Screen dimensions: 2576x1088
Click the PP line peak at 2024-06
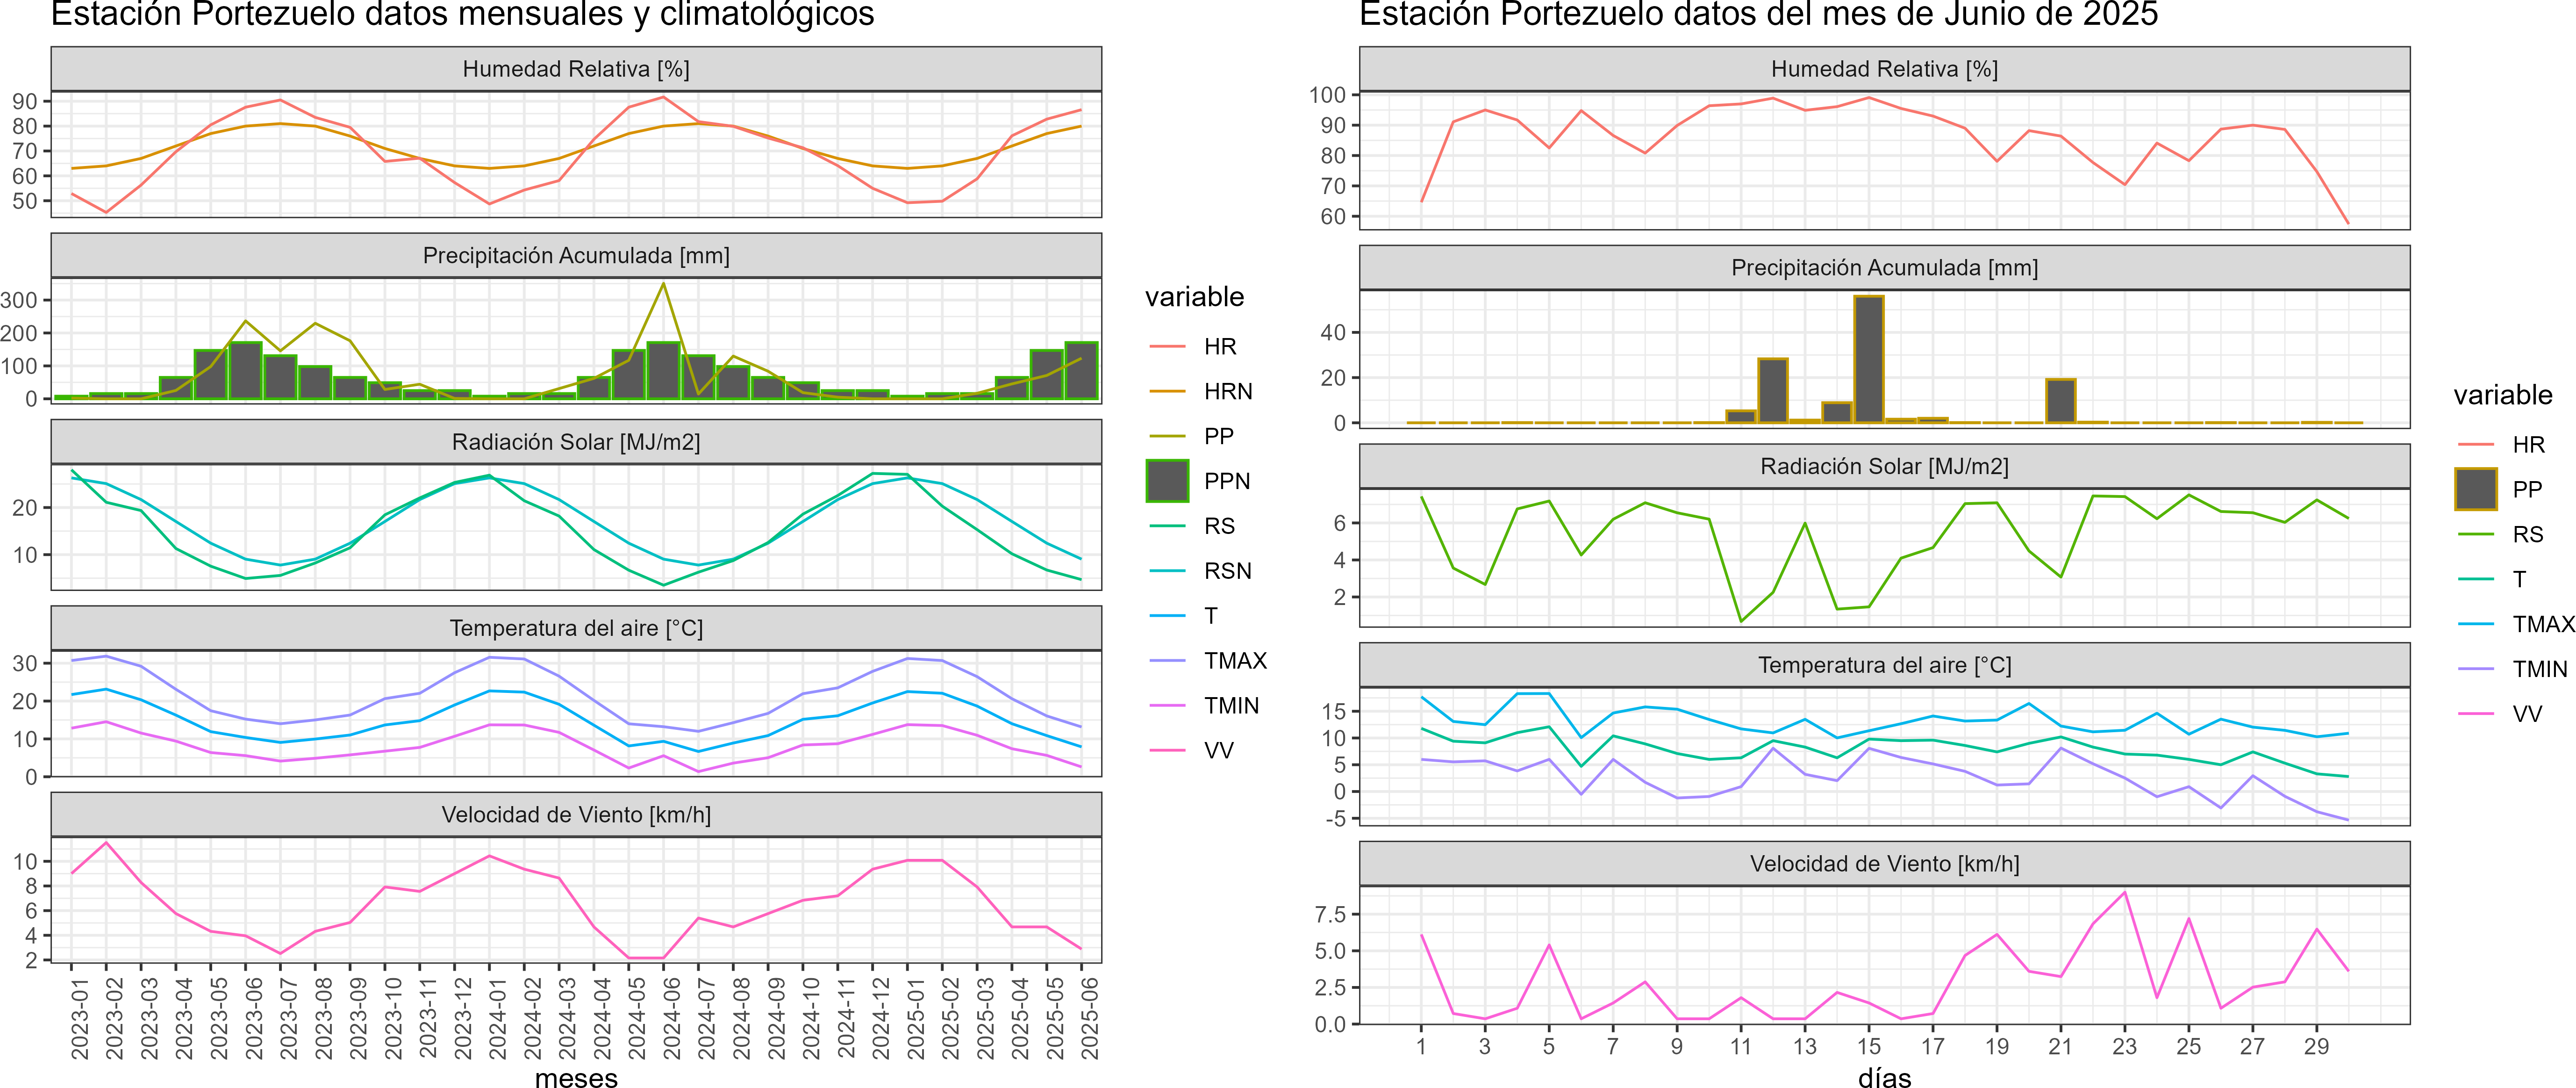[664, 284]
